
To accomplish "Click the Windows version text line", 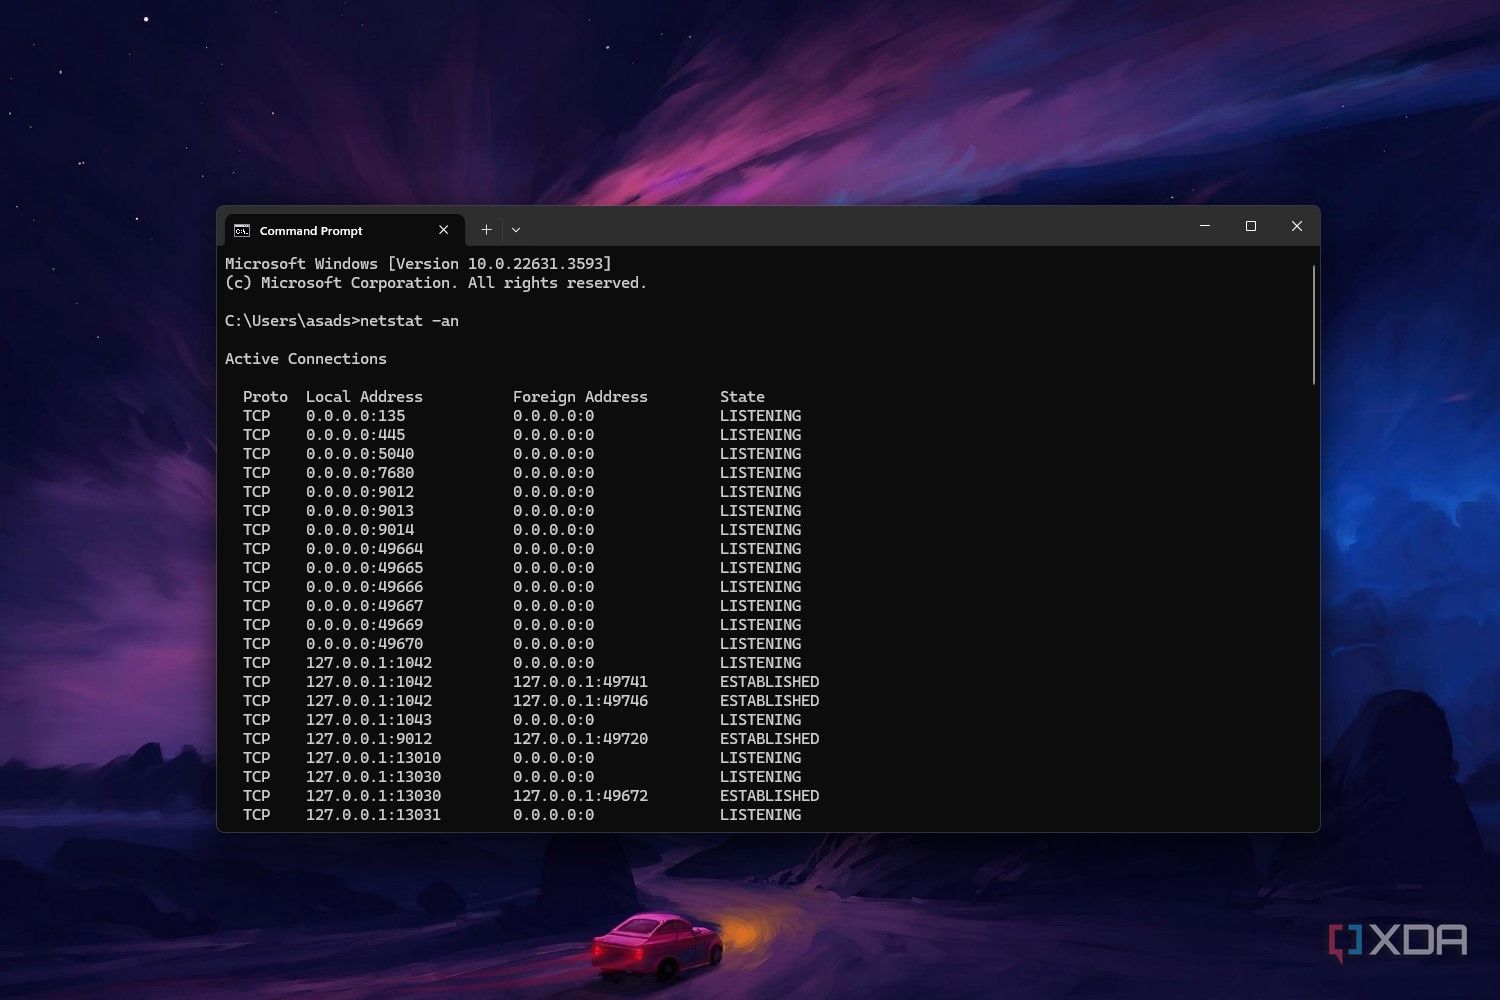I will 418,264.
